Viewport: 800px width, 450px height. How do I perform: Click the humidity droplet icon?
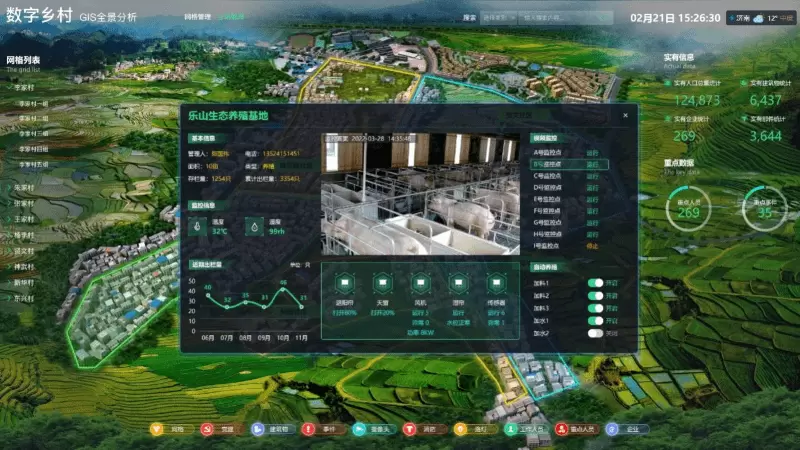coord(255,226)
